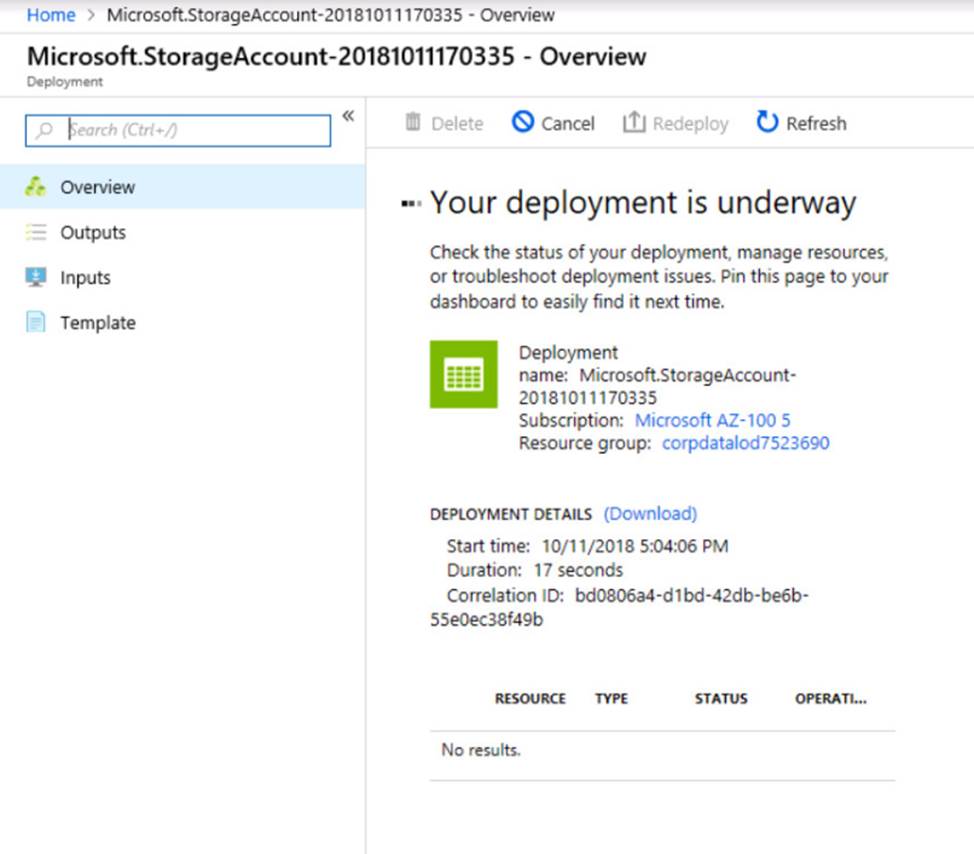Click the Outputs list icon

(x=36, y=232)
